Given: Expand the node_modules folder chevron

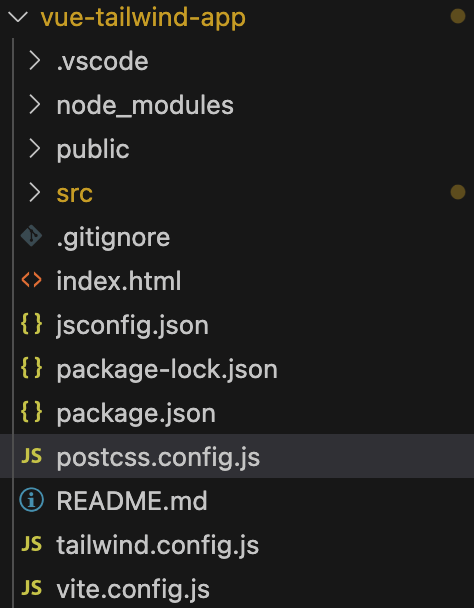Looking at the screenshot, I should (35, 105).
